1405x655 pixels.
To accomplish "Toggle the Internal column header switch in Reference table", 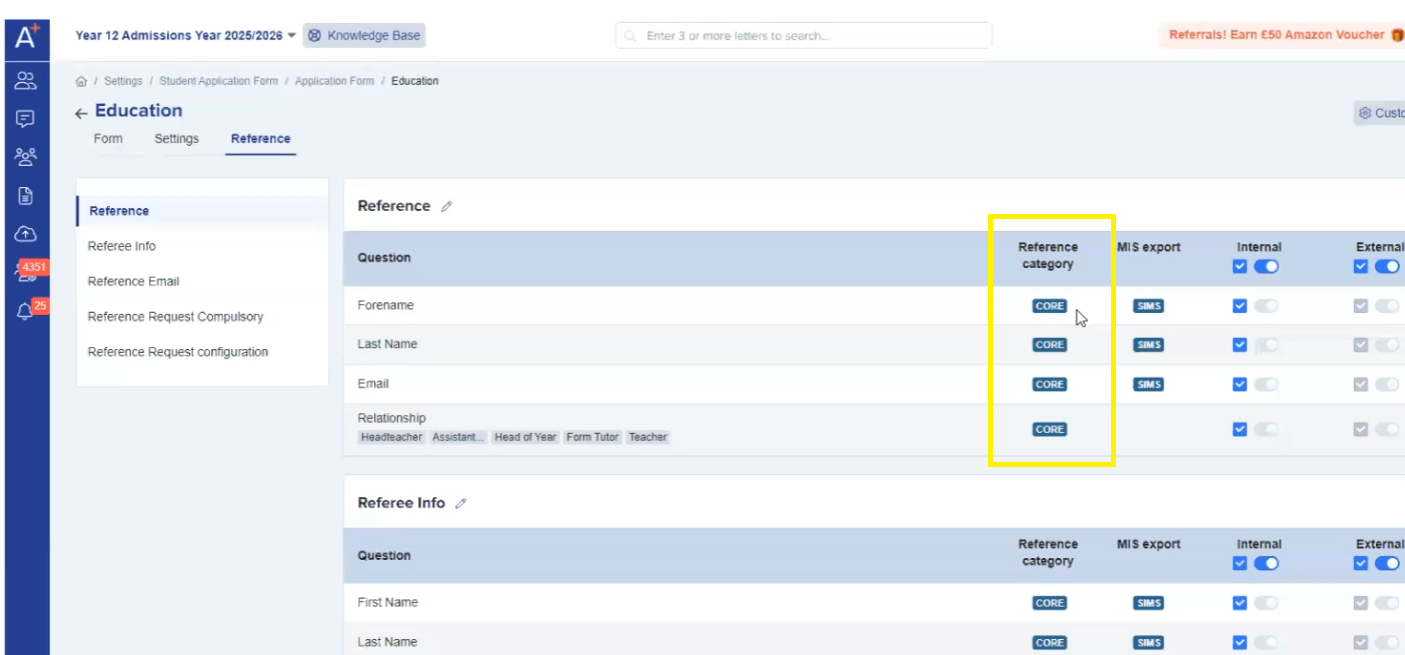I will (1266, 266).
